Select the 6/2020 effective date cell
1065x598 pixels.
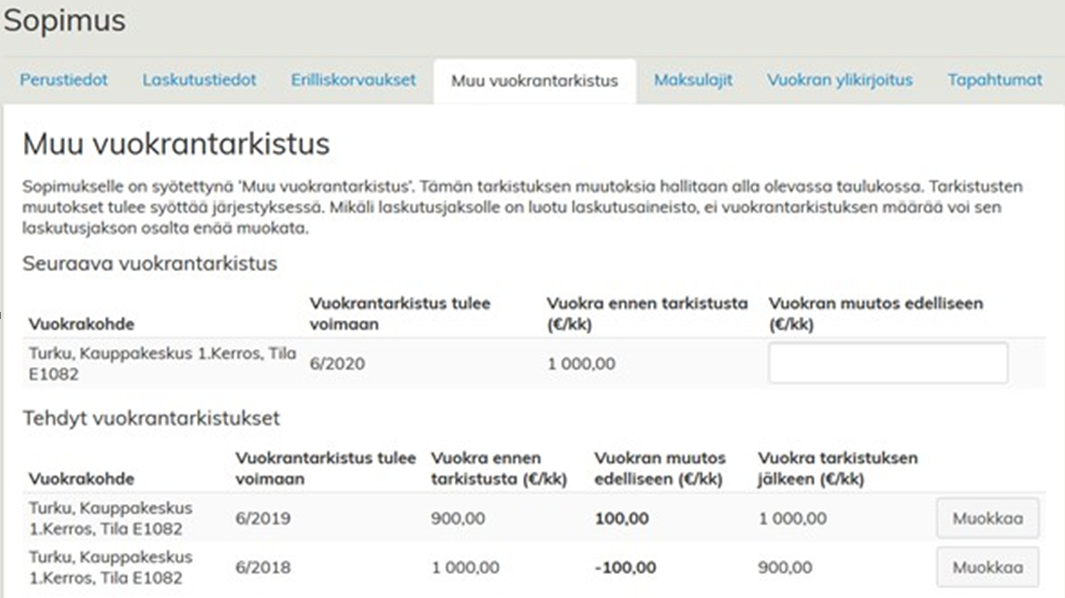click(x=337, y=364)
